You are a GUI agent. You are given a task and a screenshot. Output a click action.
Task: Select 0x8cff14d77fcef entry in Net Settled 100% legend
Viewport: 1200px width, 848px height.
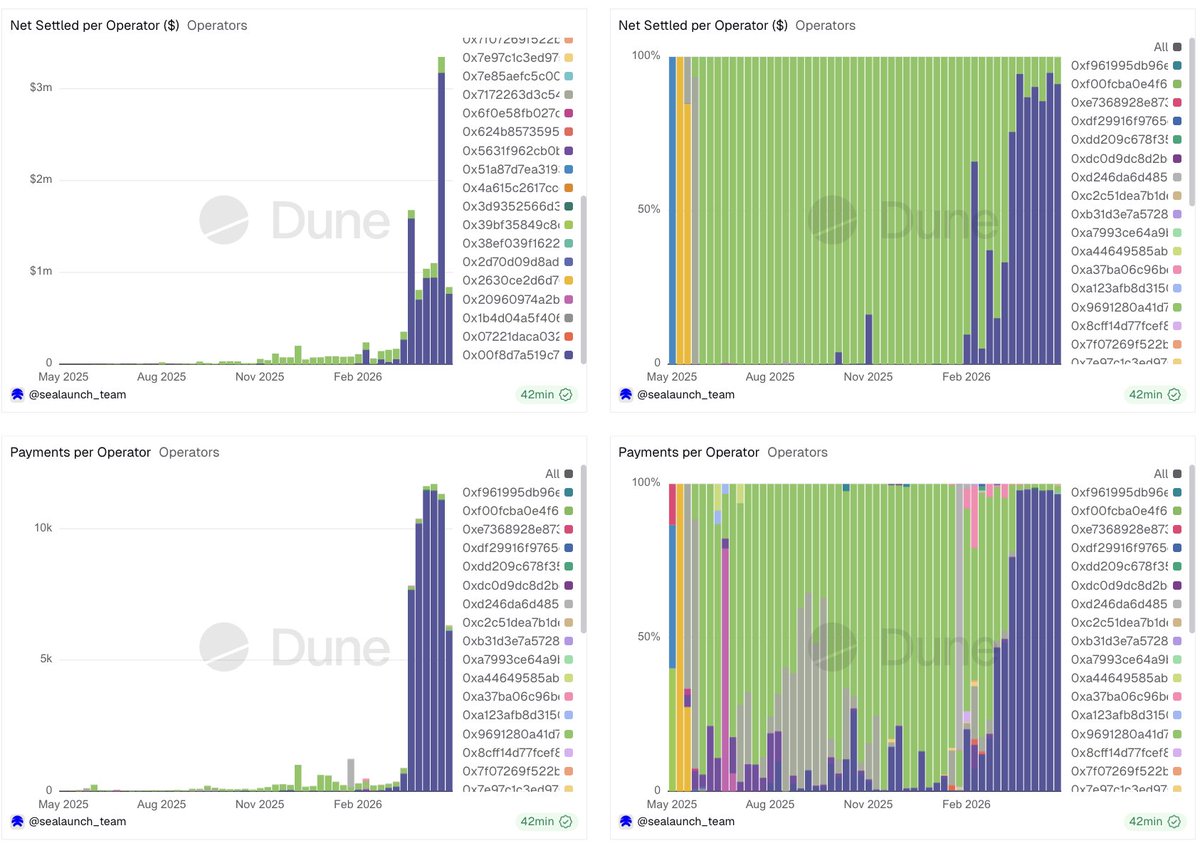pyautogui.click(x=1127, y=325)
